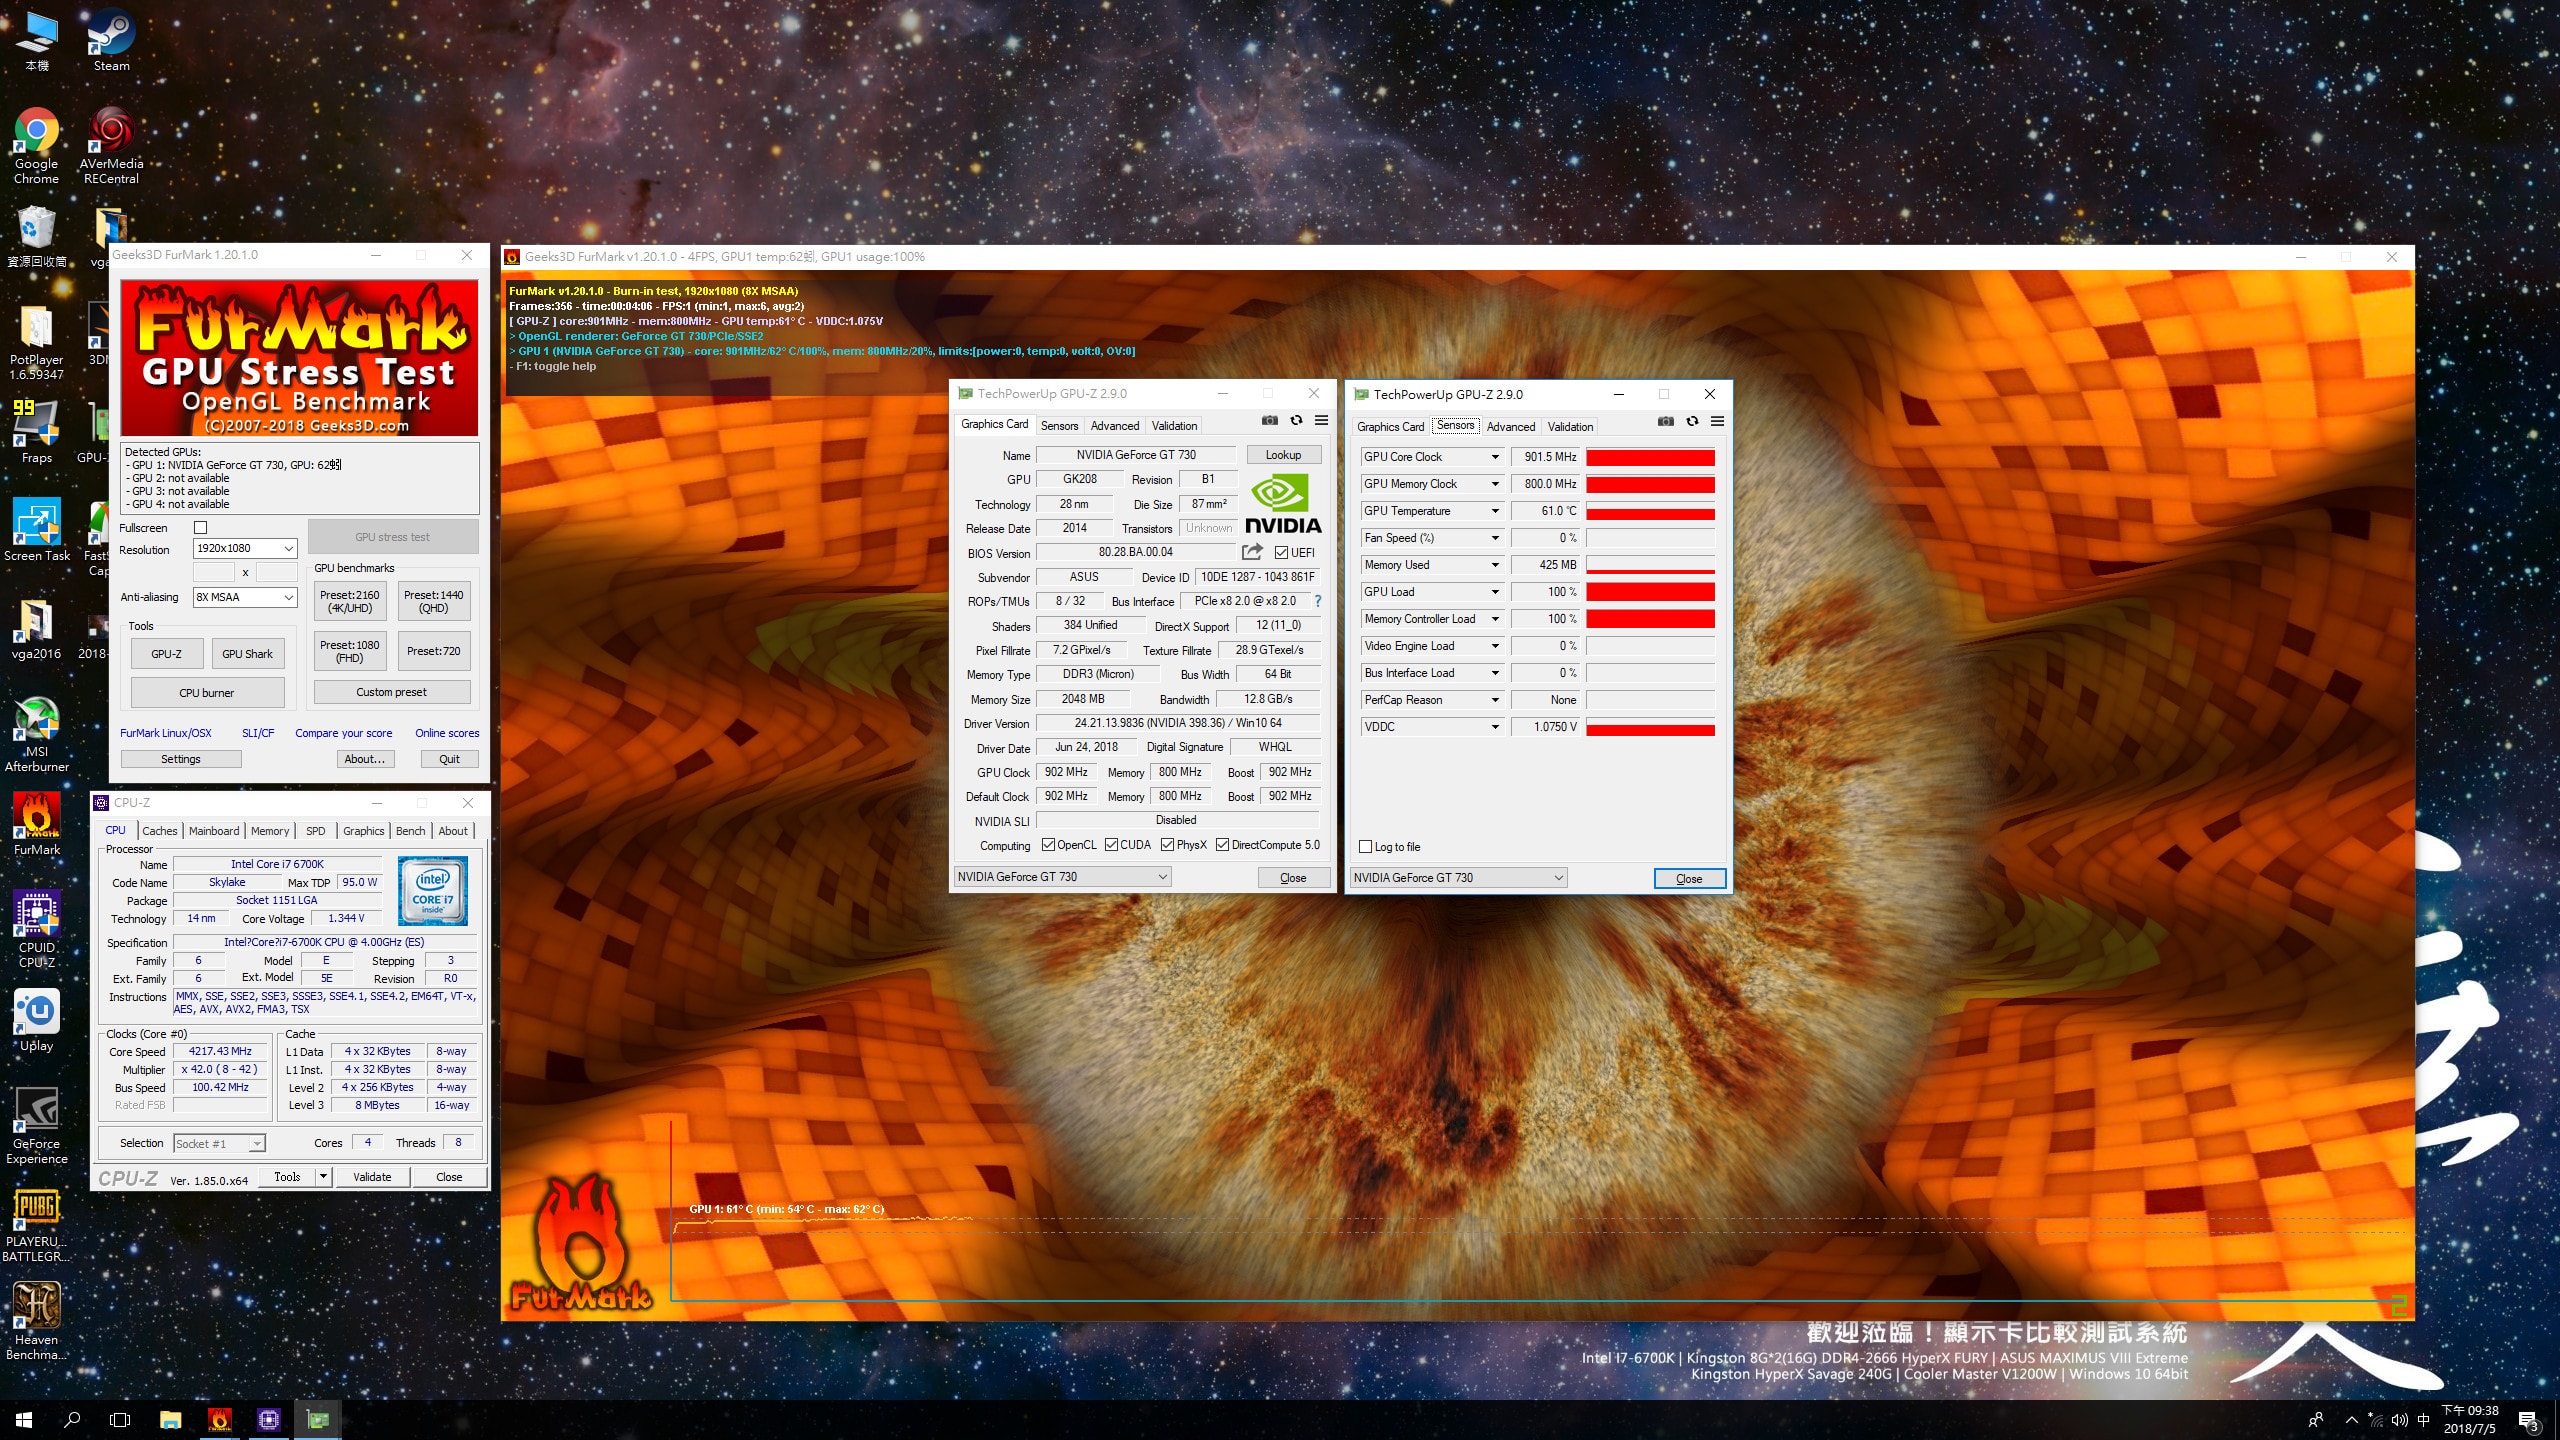Switch to the Caches tab in CPU-Z
This screenshot has width=2560, height=1440.
160,831
